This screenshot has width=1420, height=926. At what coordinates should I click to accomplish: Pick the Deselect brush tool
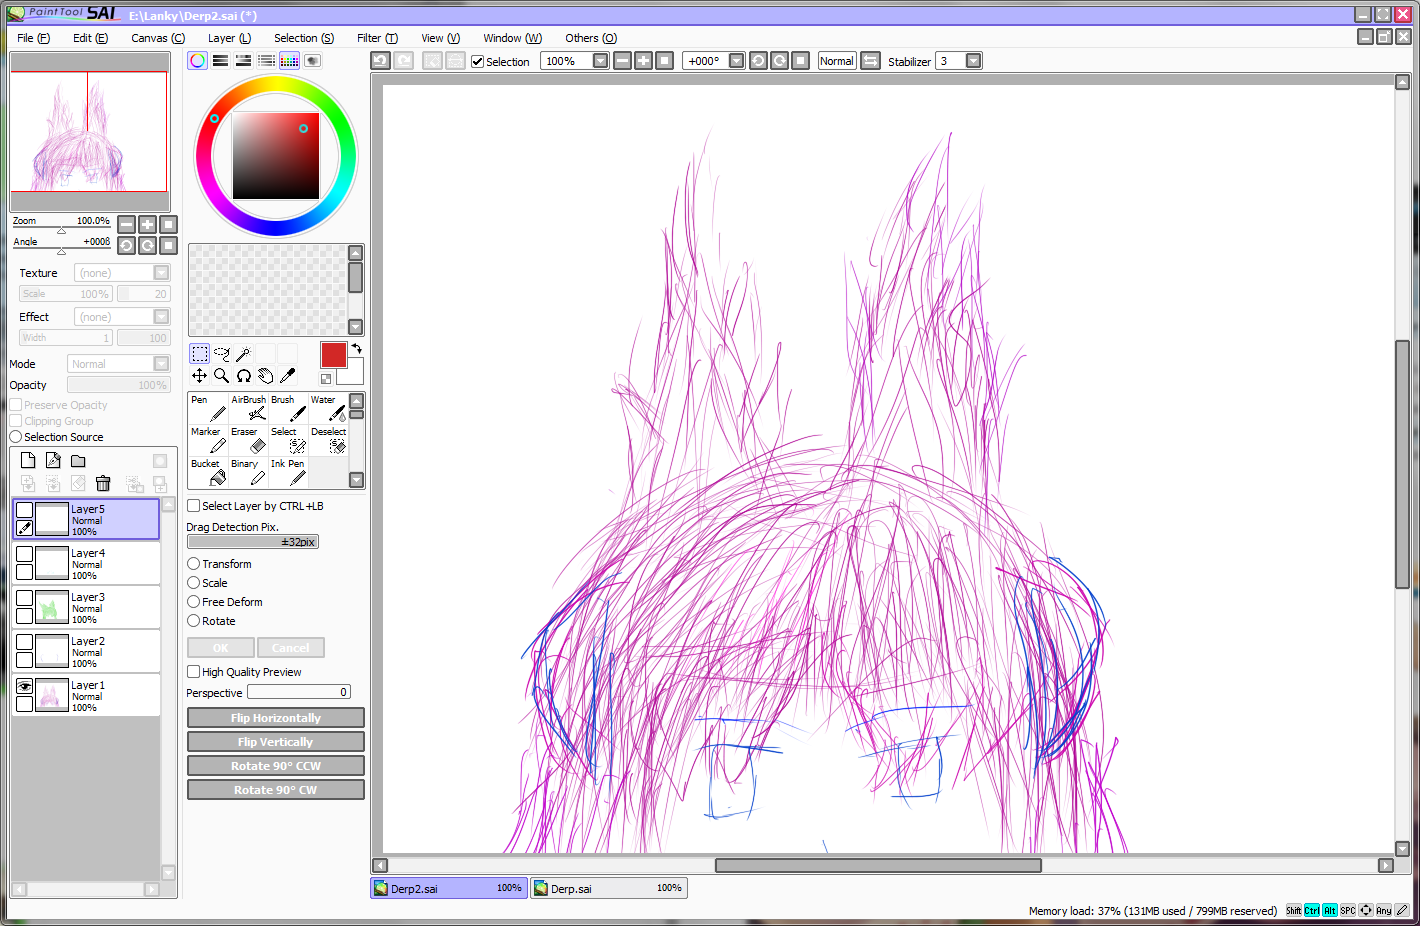point(328,440)
